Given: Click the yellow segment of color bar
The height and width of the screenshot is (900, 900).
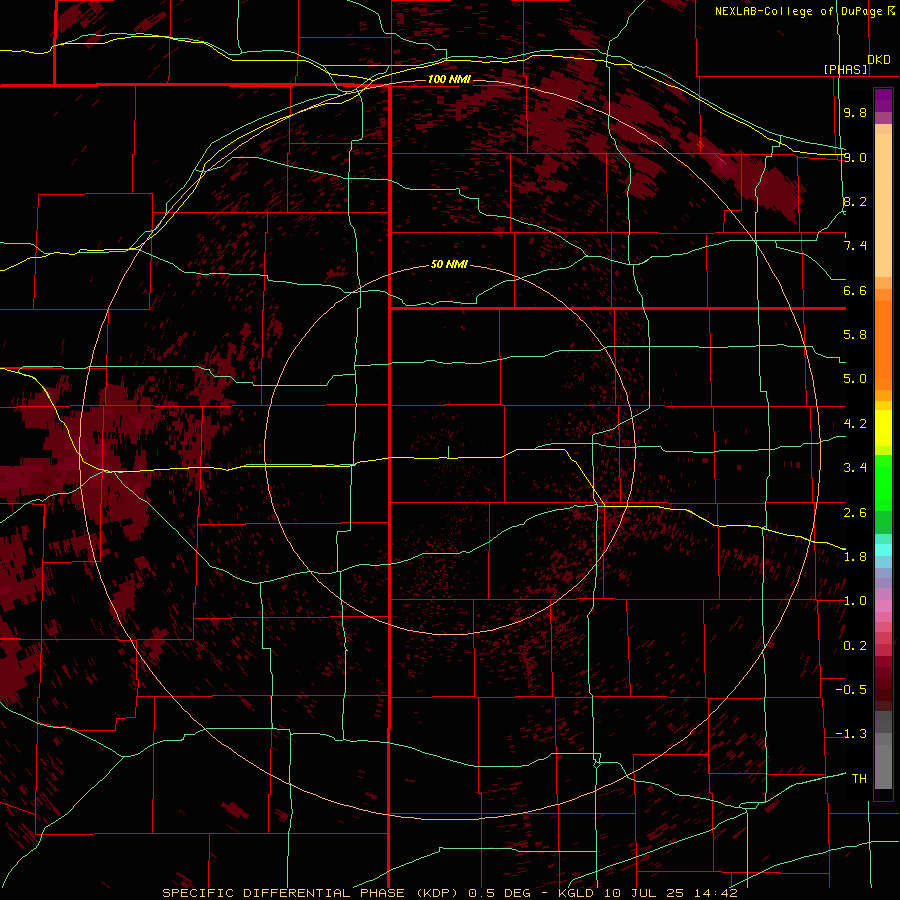Looking at the screenshot, I should pos(883,428).
